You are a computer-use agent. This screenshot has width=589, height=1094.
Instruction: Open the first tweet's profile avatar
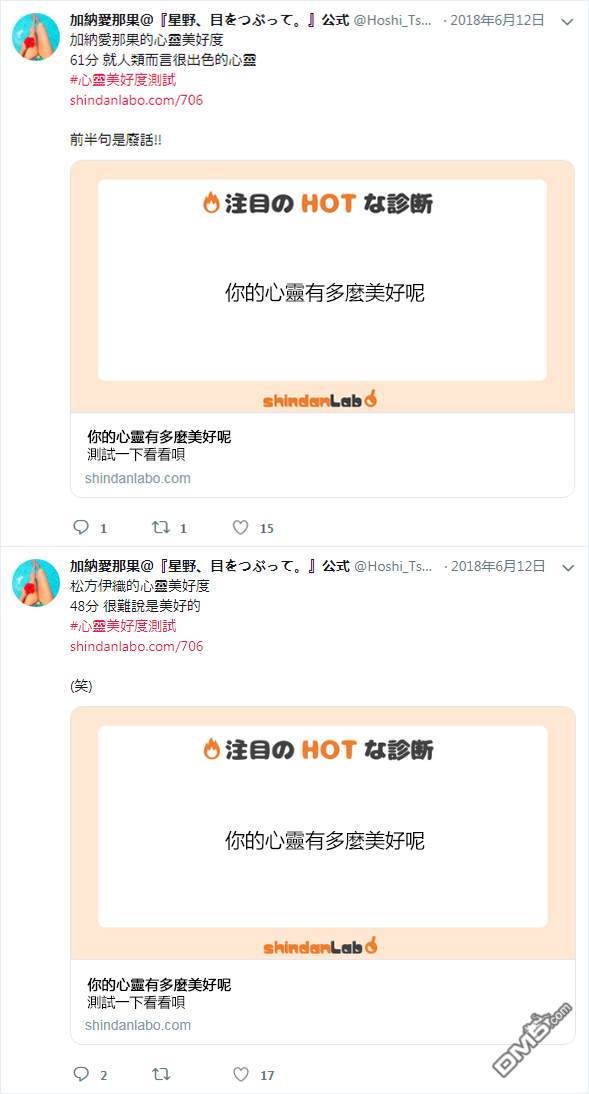coord(36,36)
